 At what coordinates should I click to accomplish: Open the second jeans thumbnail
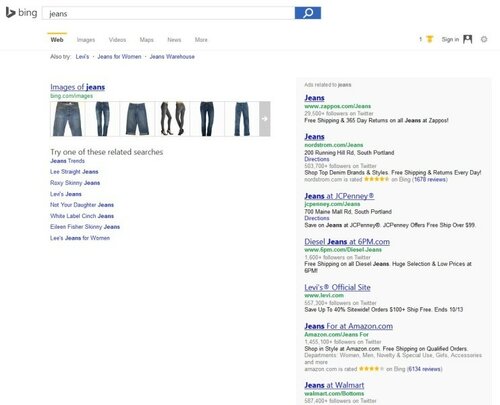tap(102, 119)
